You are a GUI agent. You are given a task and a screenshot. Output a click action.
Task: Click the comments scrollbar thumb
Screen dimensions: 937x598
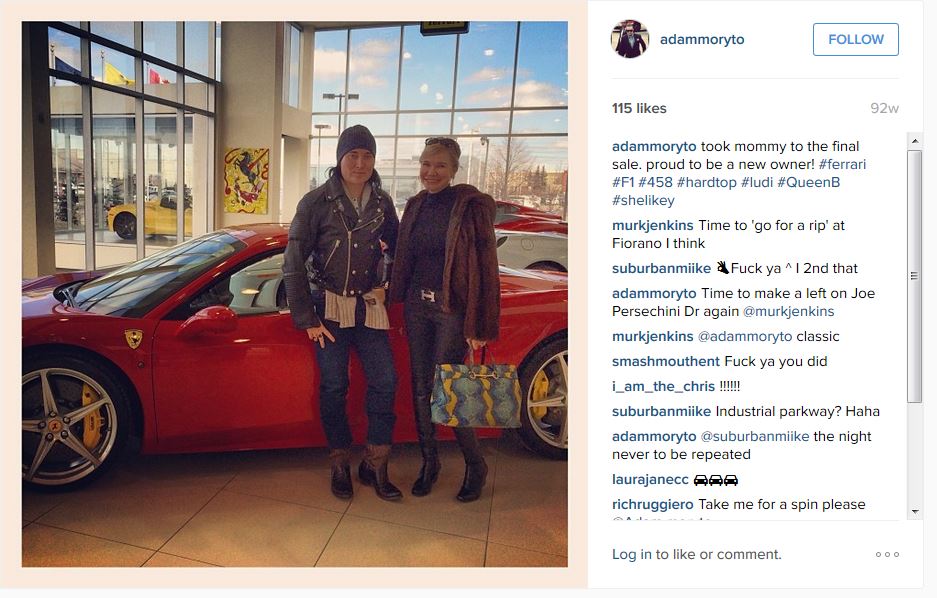tap(914, 276)
